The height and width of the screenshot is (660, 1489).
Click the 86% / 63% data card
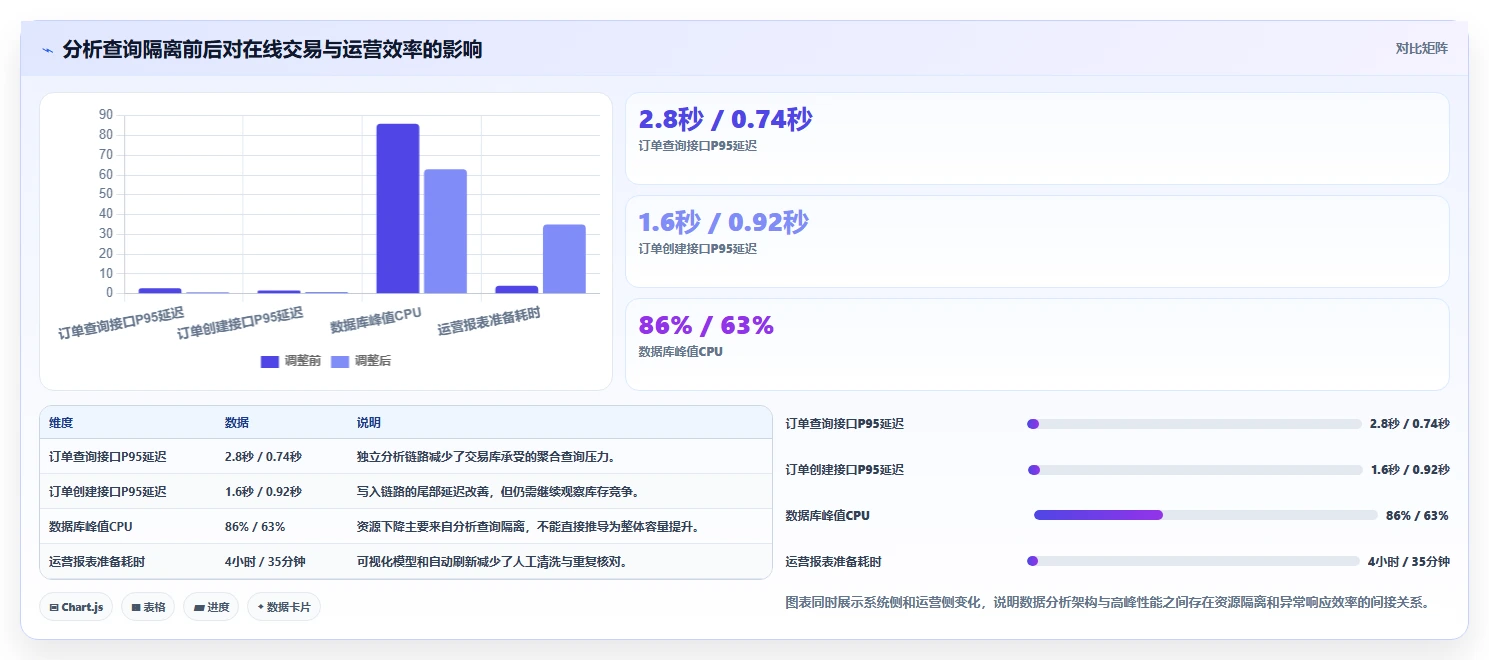tap(1037, 344)
